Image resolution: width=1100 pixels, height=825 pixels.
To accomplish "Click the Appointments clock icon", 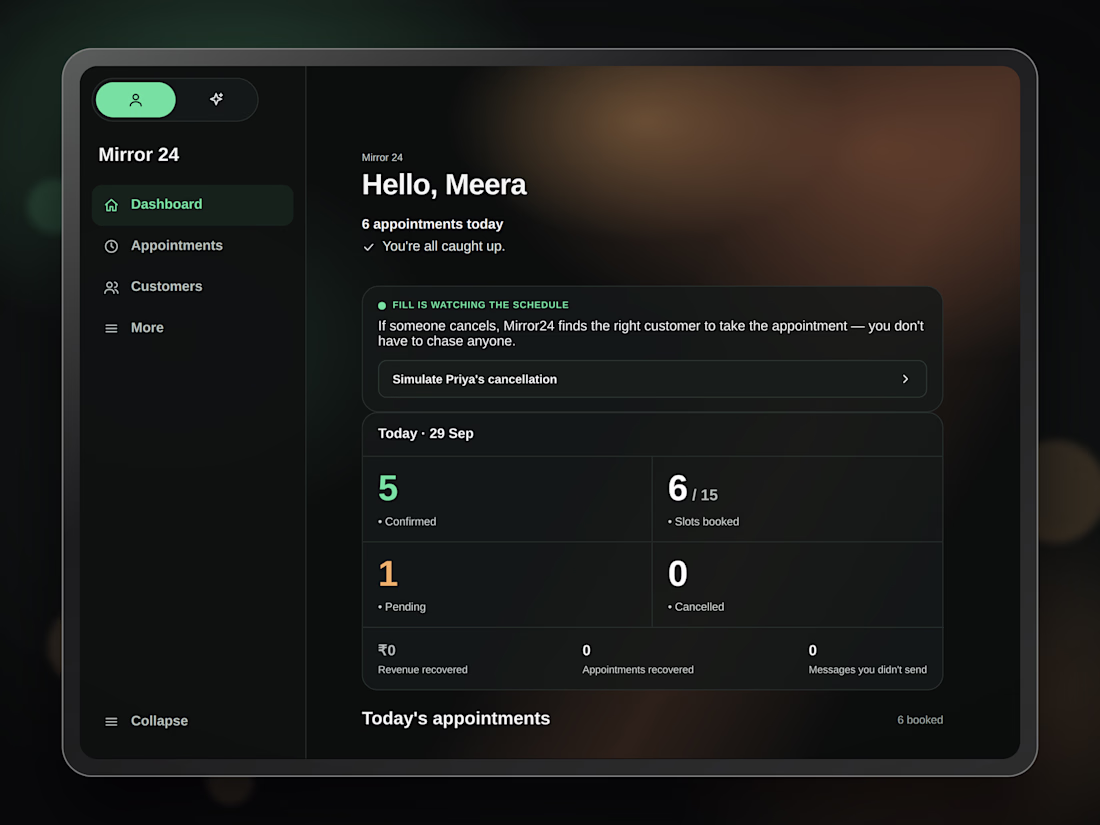I will (x=112, y=246).
